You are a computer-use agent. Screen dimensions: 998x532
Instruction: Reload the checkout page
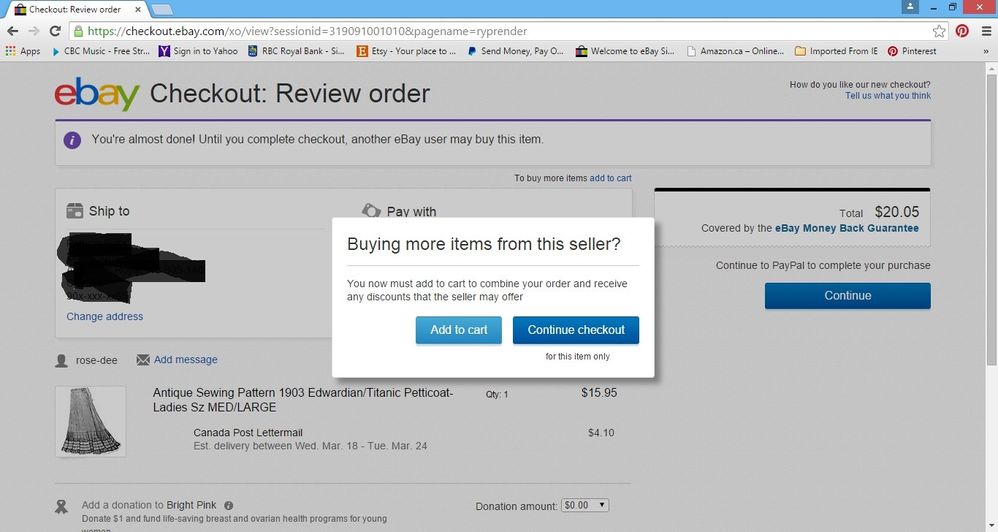point(55,31)
